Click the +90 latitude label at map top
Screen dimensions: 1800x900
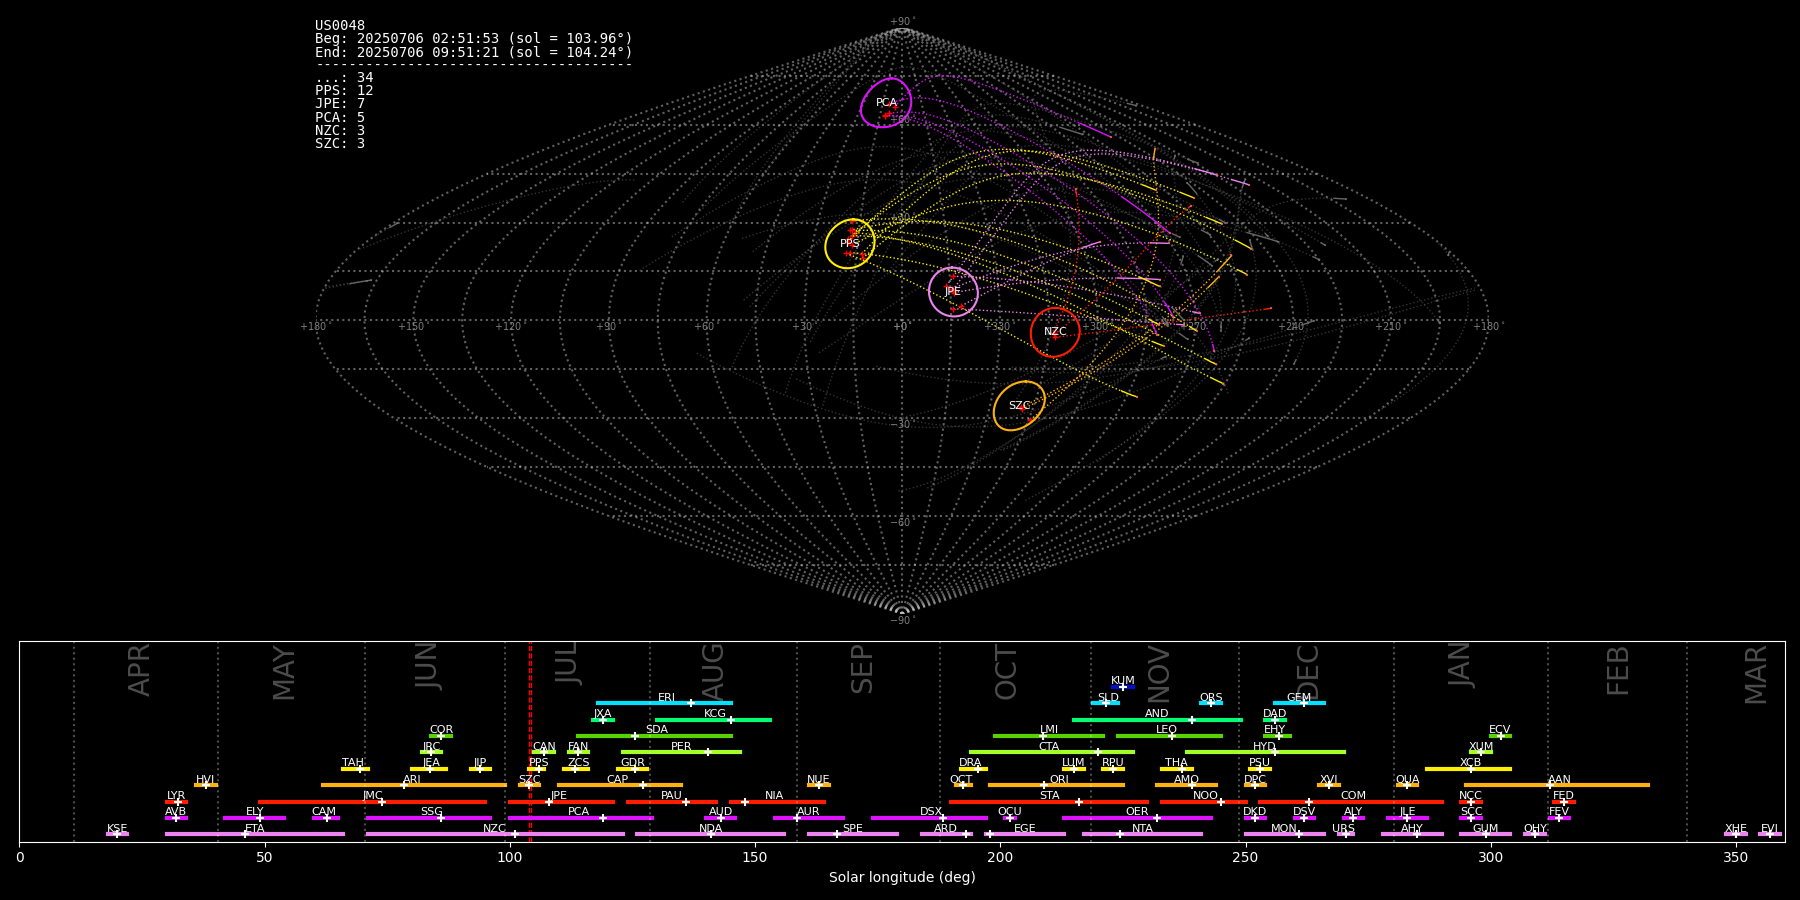pos(901,22)
